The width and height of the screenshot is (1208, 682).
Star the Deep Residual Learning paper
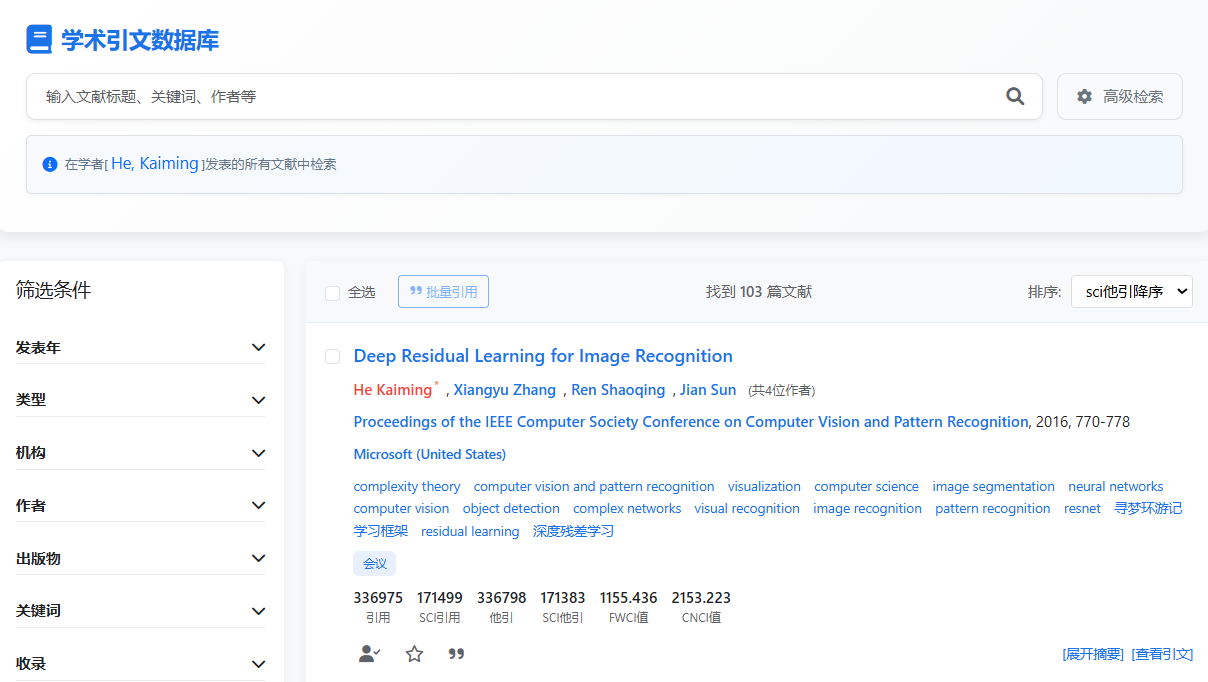click(414, 654)
